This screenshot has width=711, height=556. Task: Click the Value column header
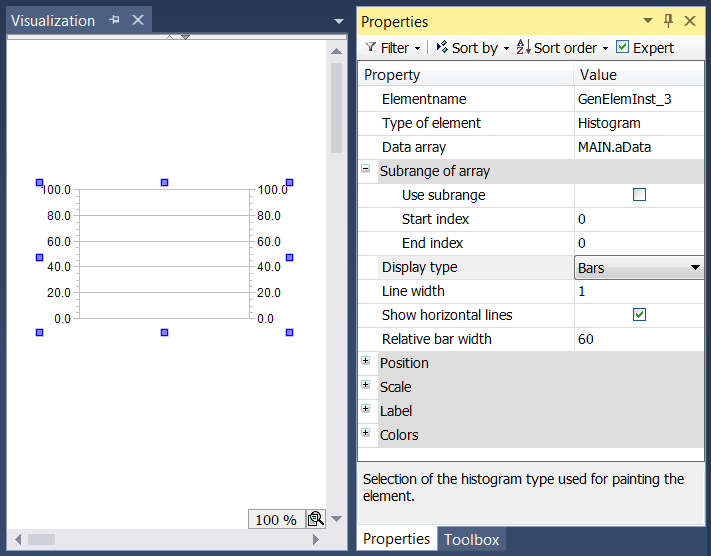[639, 74]
